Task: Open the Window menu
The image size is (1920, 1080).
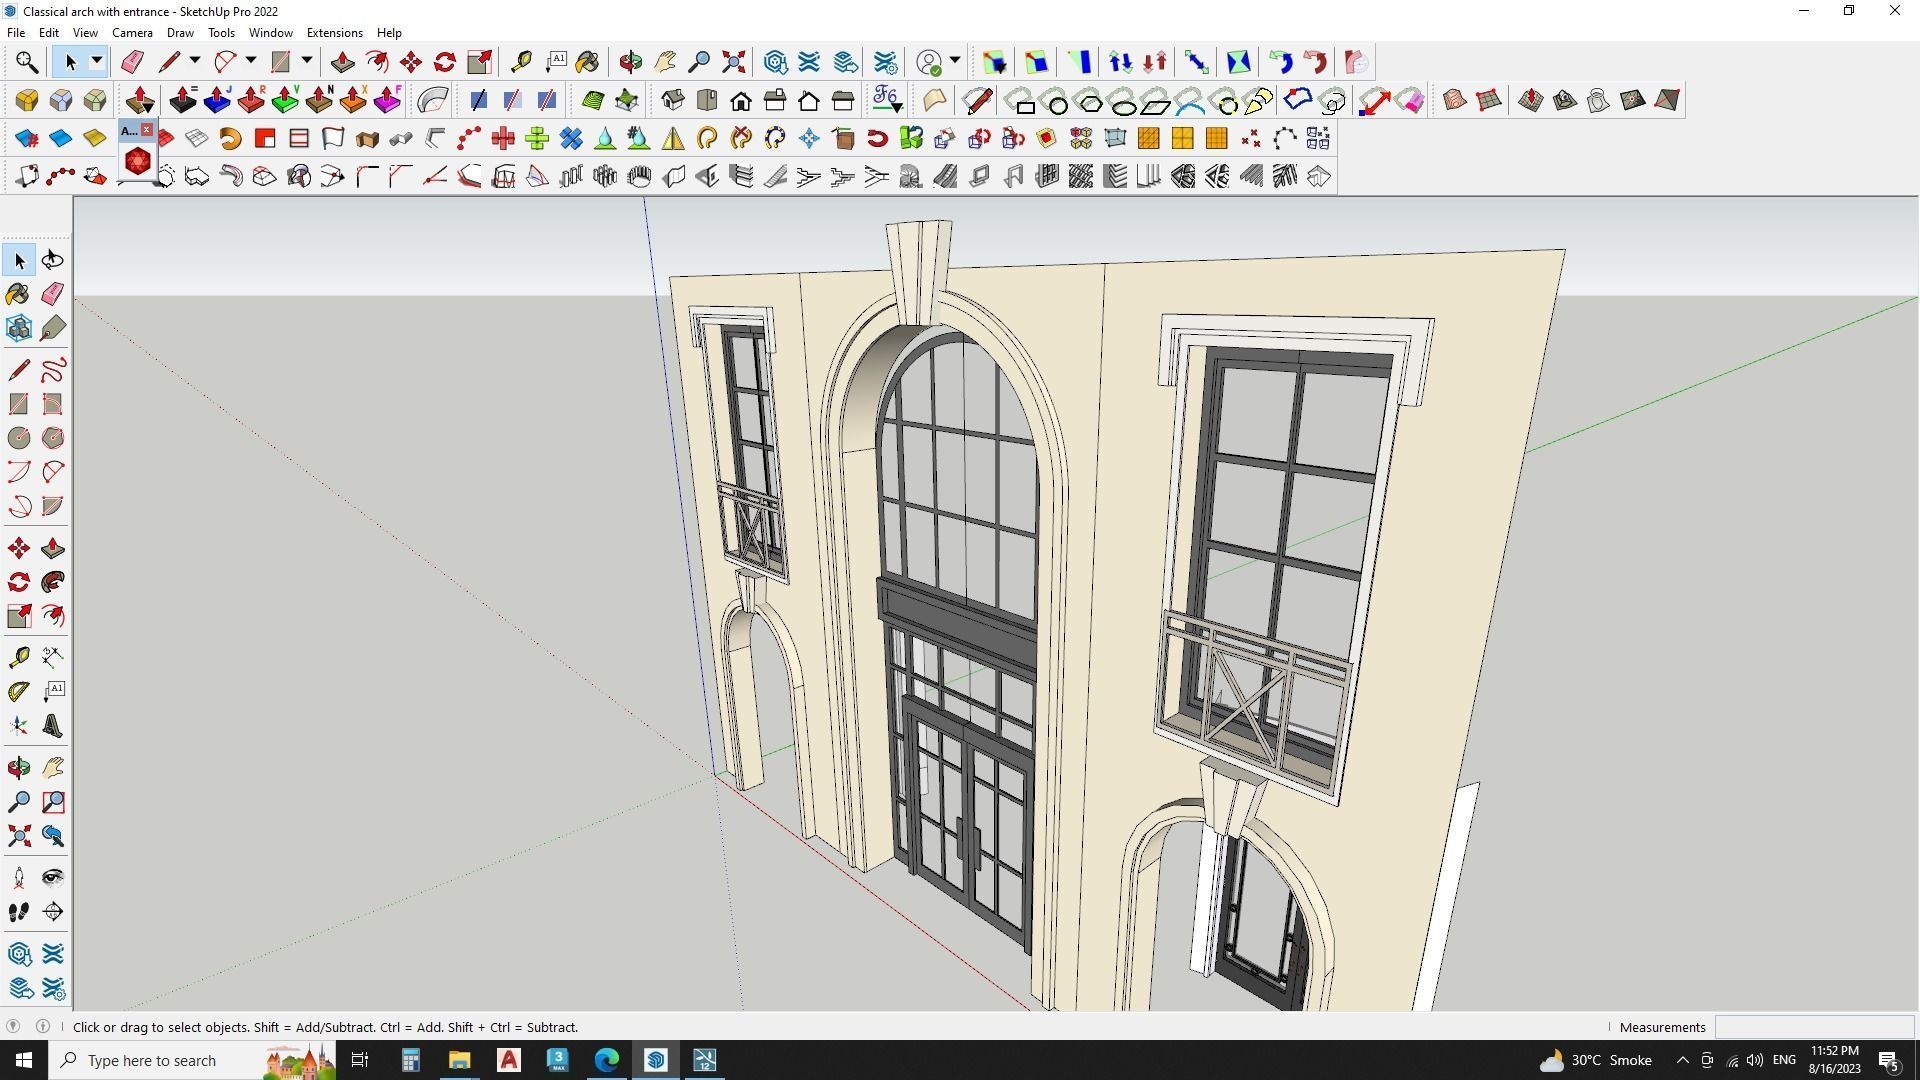Action: click(270, 33)
